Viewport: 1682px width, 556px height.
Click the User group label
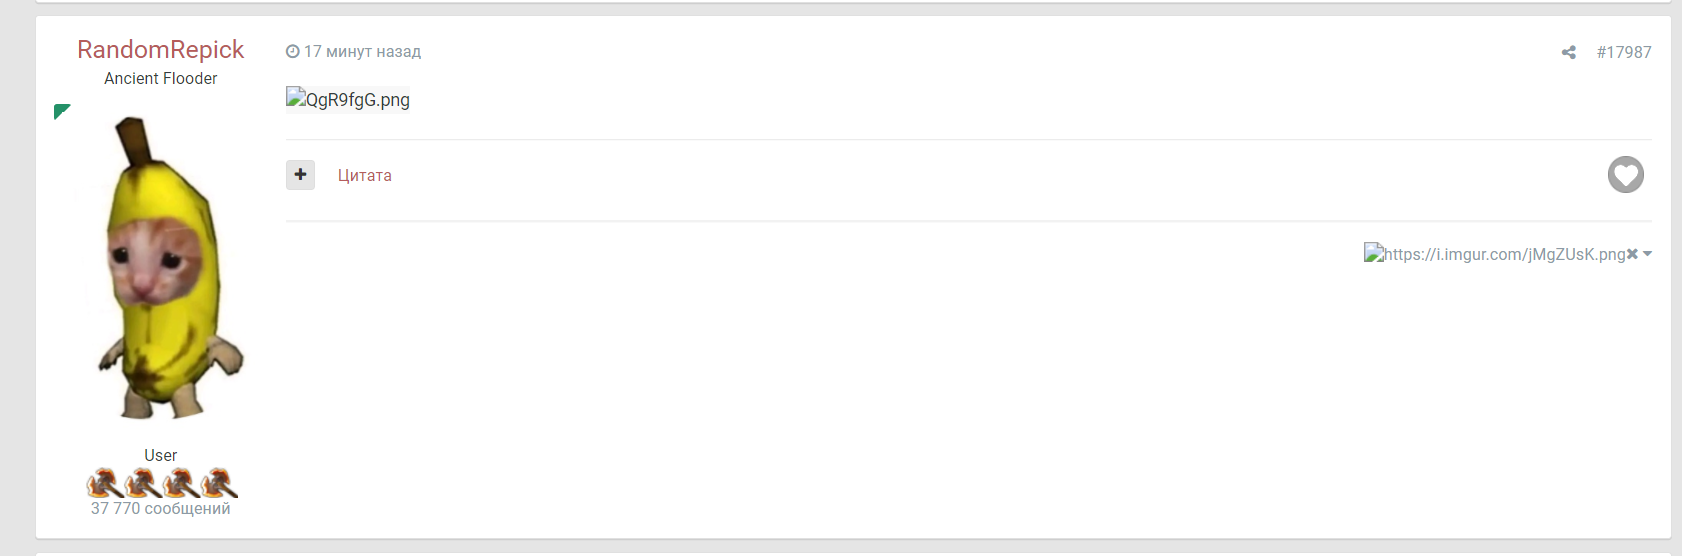tap(160, 456)
